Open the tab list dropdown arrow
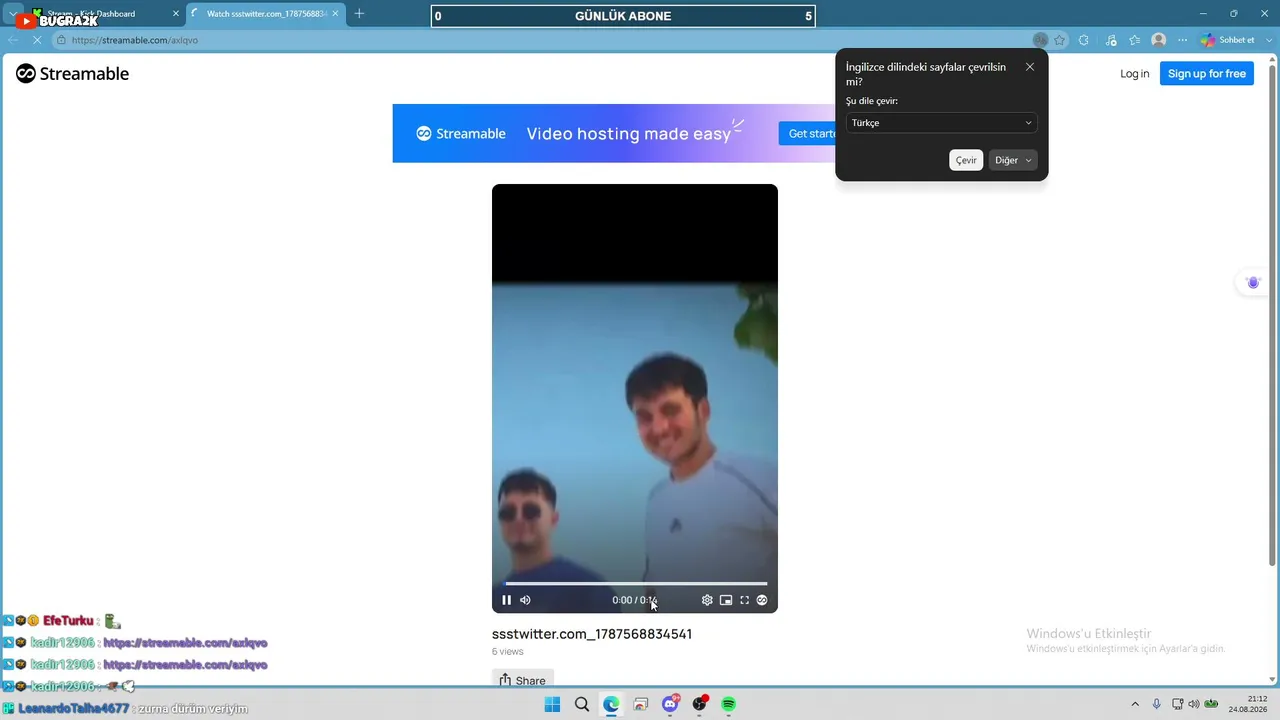 [12, 14]
